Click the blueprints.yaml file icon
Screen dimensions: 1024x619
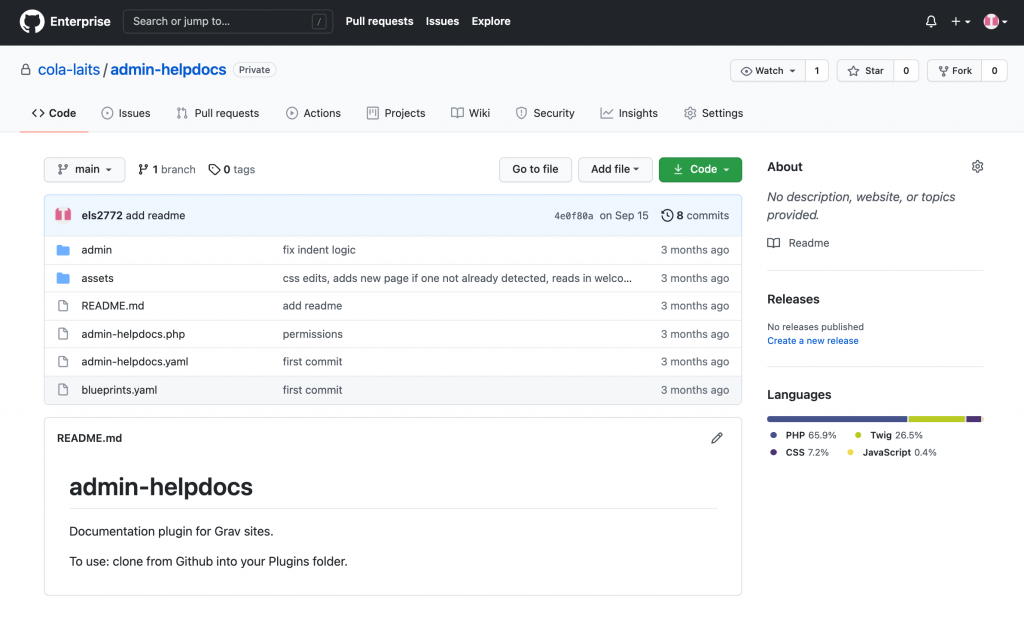click(63, 390)
